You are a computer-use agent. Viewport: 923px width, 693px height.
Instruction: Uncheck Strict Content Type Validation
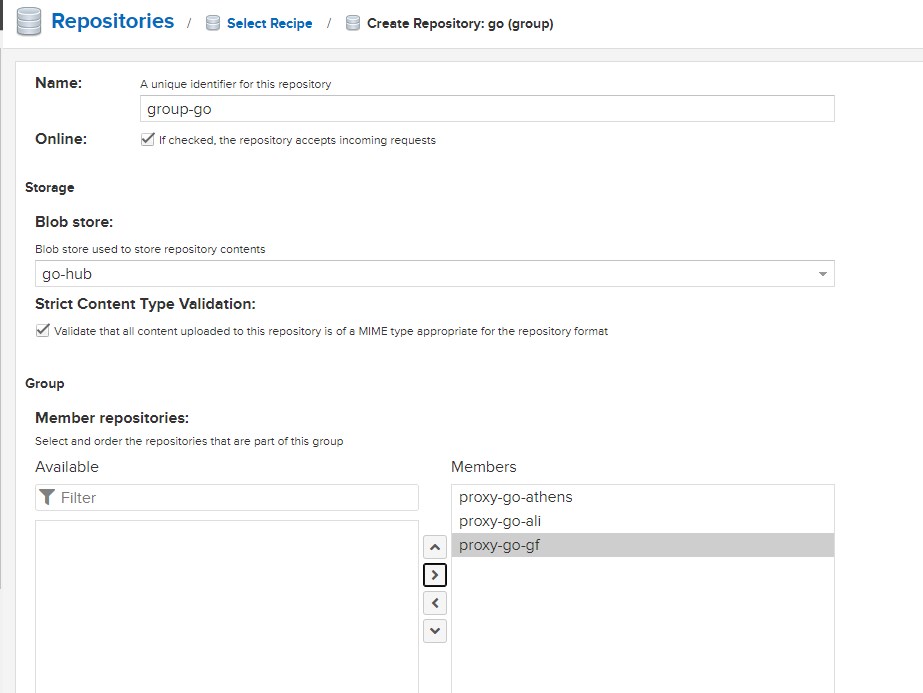tap(43, 331)
